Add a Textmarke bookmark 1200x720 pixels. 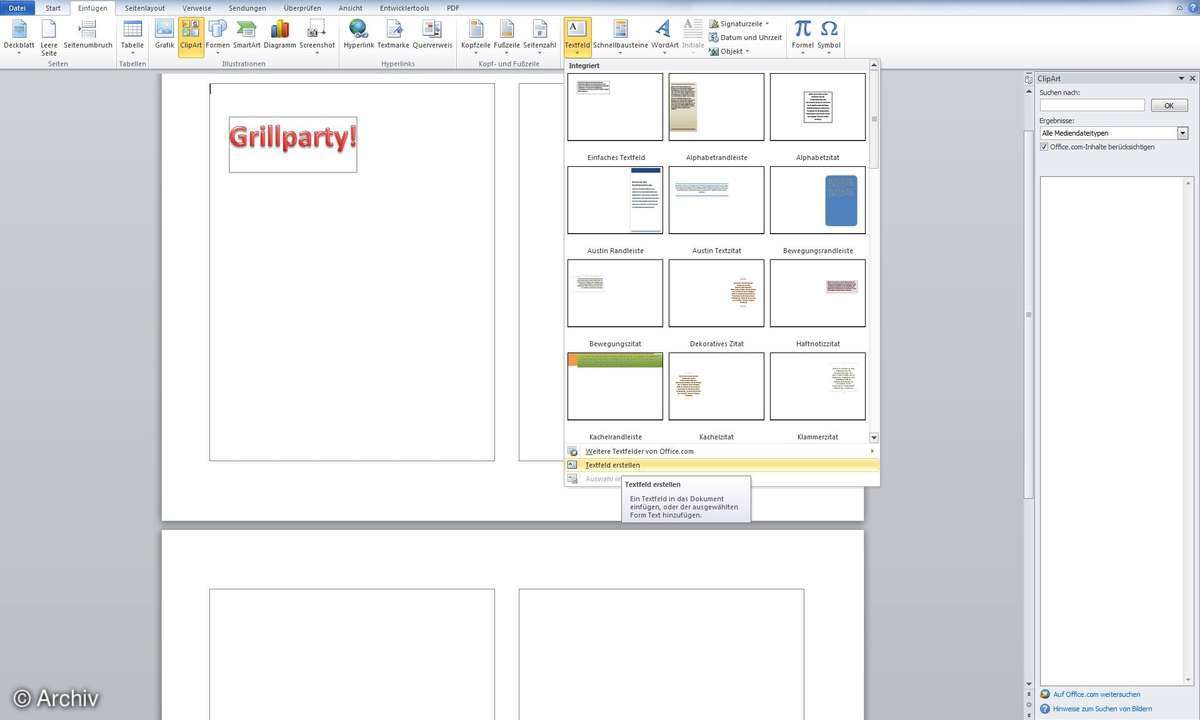coord(393,35)
